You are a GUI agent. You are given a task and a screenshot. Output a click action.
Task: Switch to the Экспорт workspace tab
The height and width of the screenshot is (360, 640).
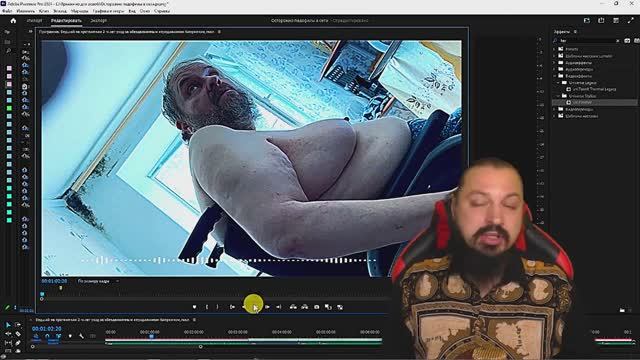click(x=98, y=20)
